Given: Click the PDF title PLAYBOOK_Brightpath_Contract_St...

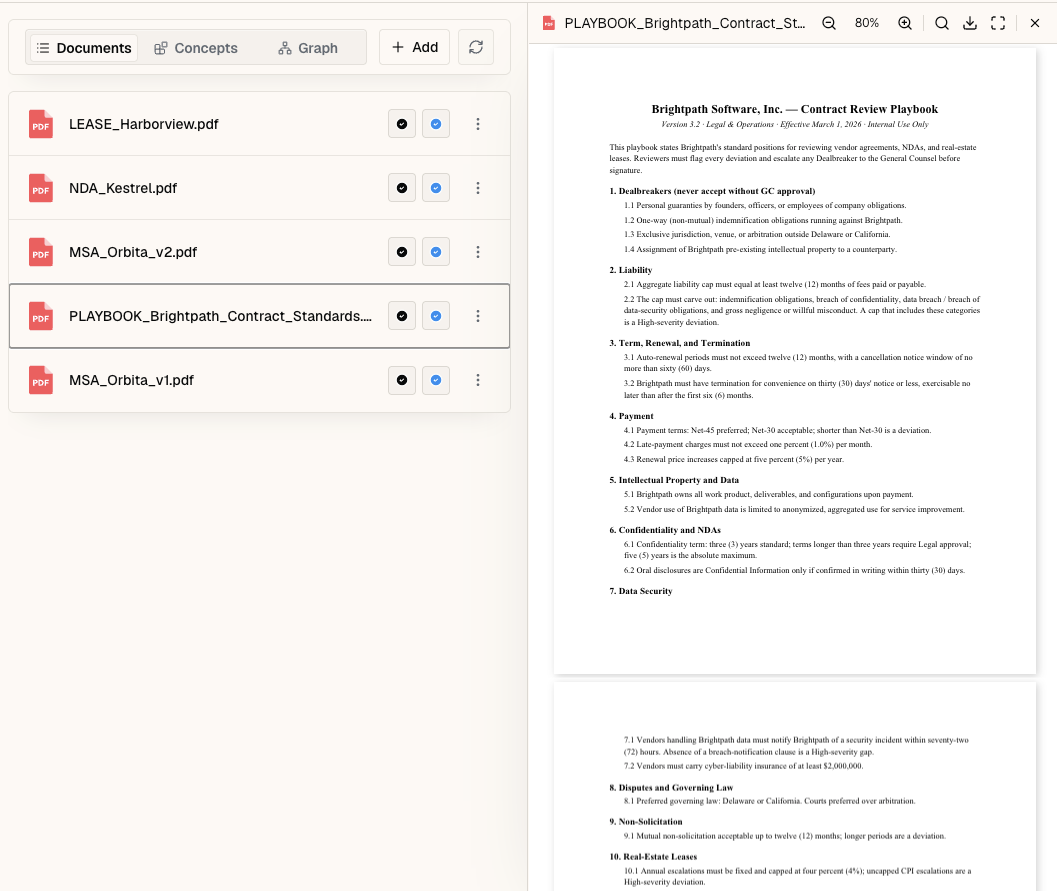Looking at the screenshot, I should click(x=685, y=23).
